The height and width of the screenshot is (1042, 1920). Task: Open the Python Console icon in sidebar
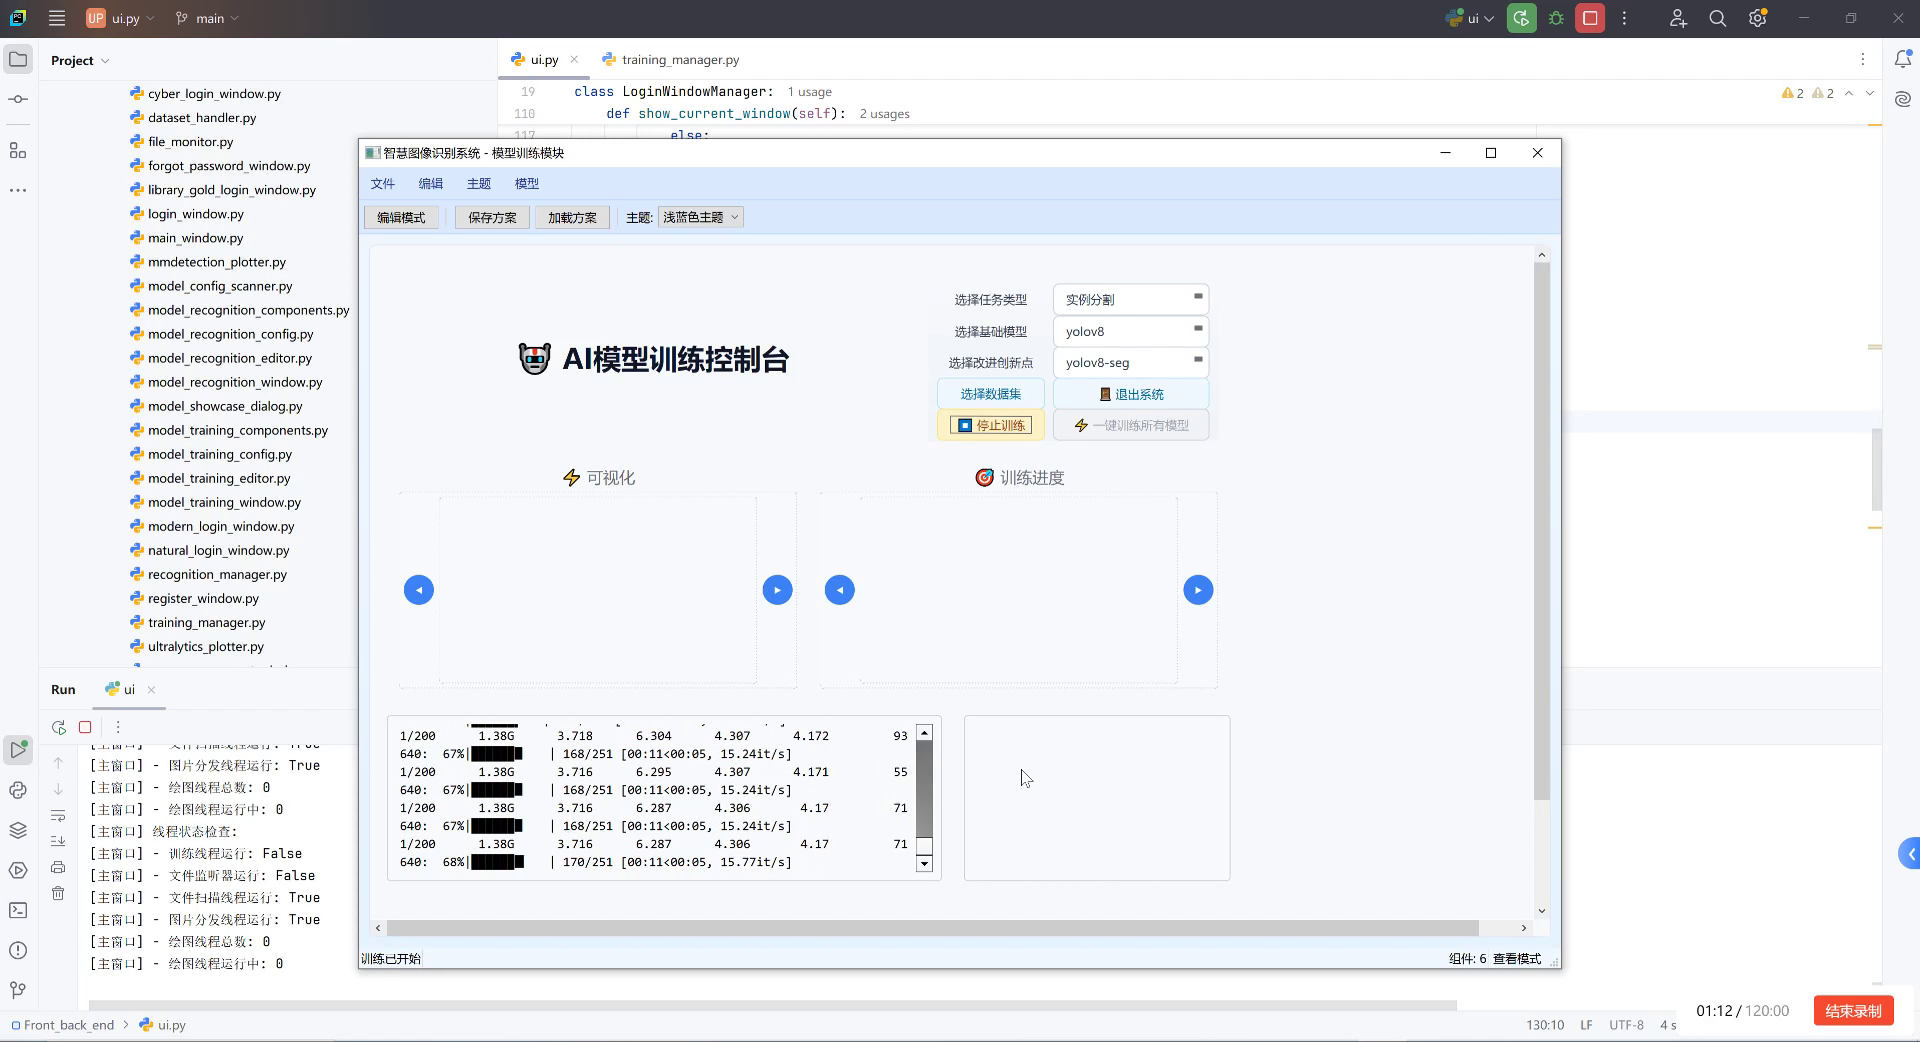[18, 790]
